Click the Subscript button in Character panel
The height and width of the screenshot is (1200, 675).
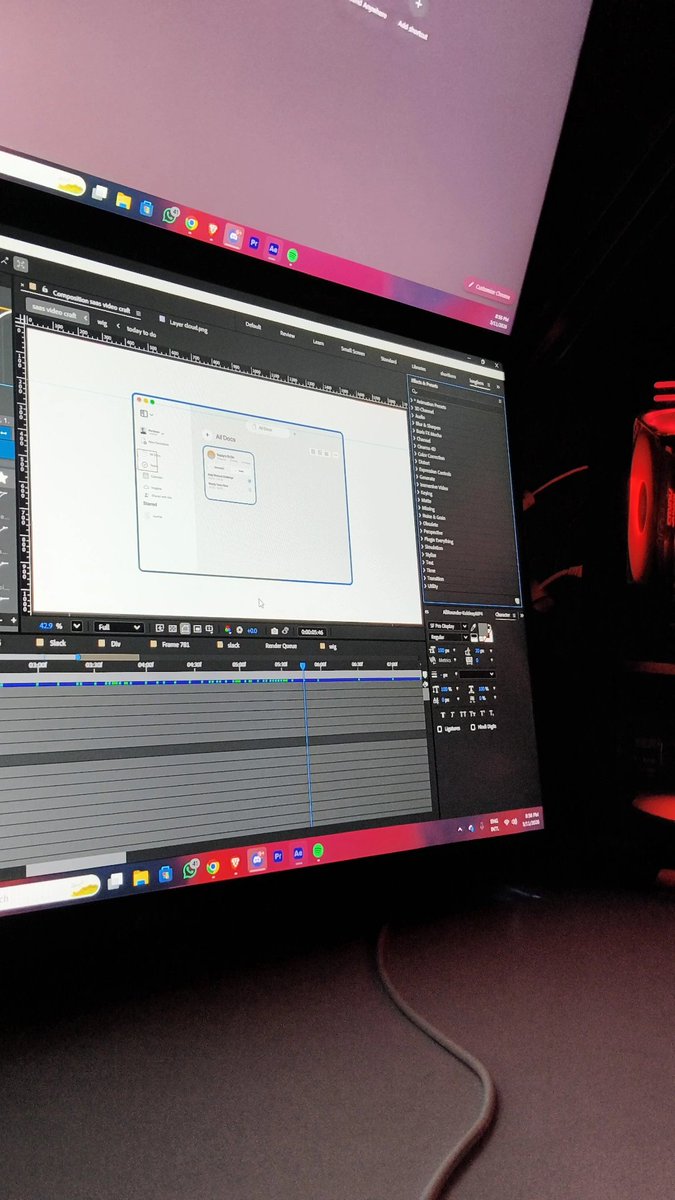coord(492,714)
